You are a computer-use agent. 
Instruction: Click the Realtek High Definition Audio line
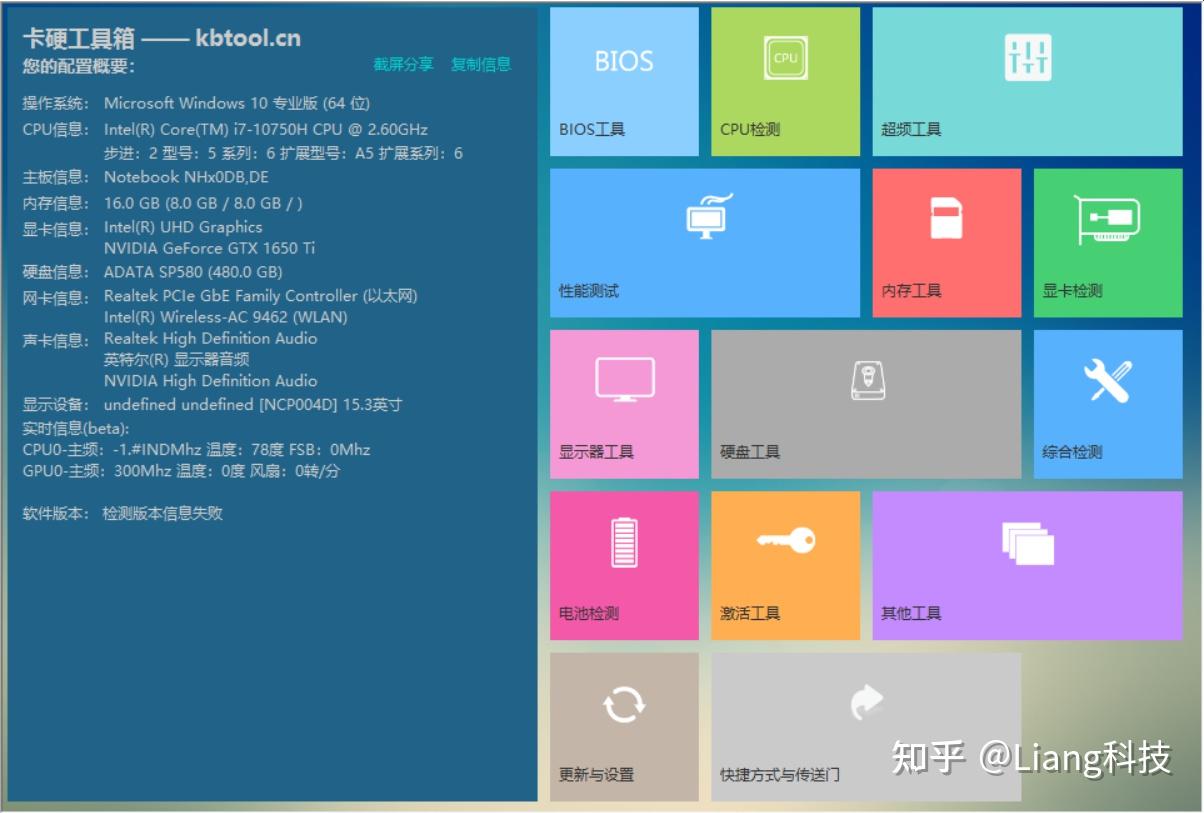click(211, 338)
